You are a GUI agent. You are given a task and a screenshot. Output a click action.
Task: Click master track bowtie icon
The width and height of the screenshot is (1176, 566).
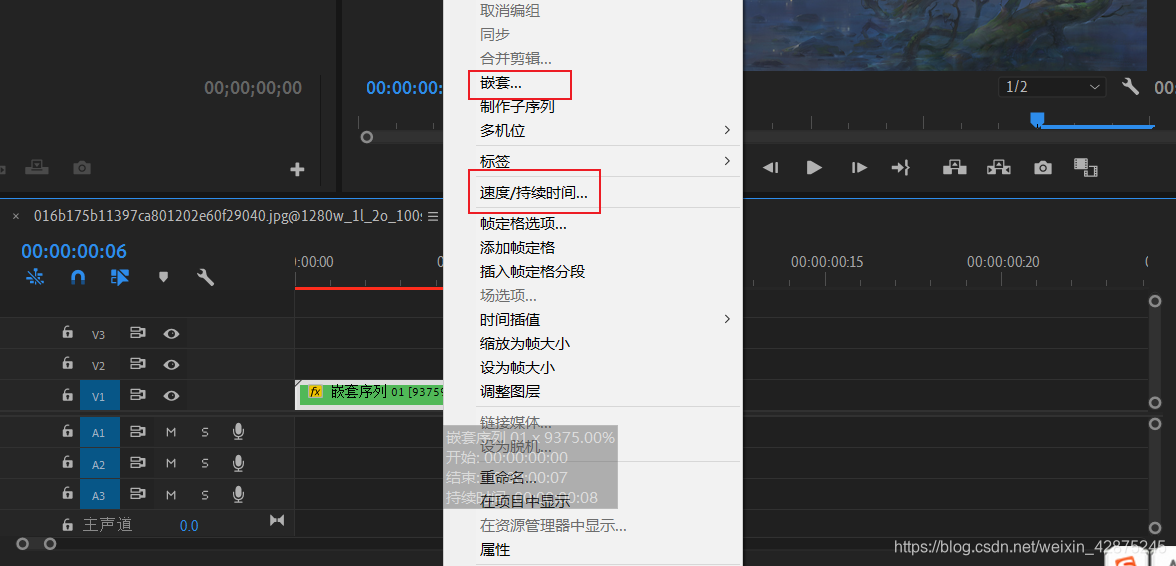click(x=277, y=520)
